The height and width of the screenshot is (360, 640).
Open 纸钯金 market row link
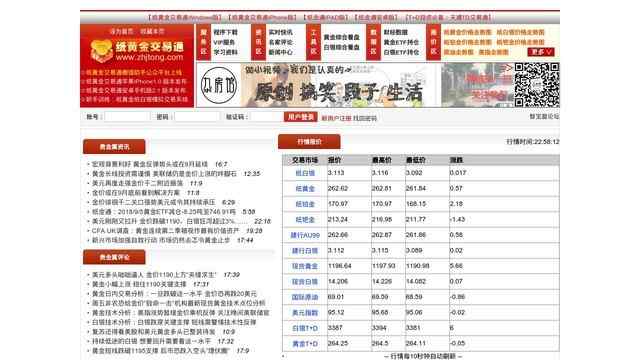(305, 220)
